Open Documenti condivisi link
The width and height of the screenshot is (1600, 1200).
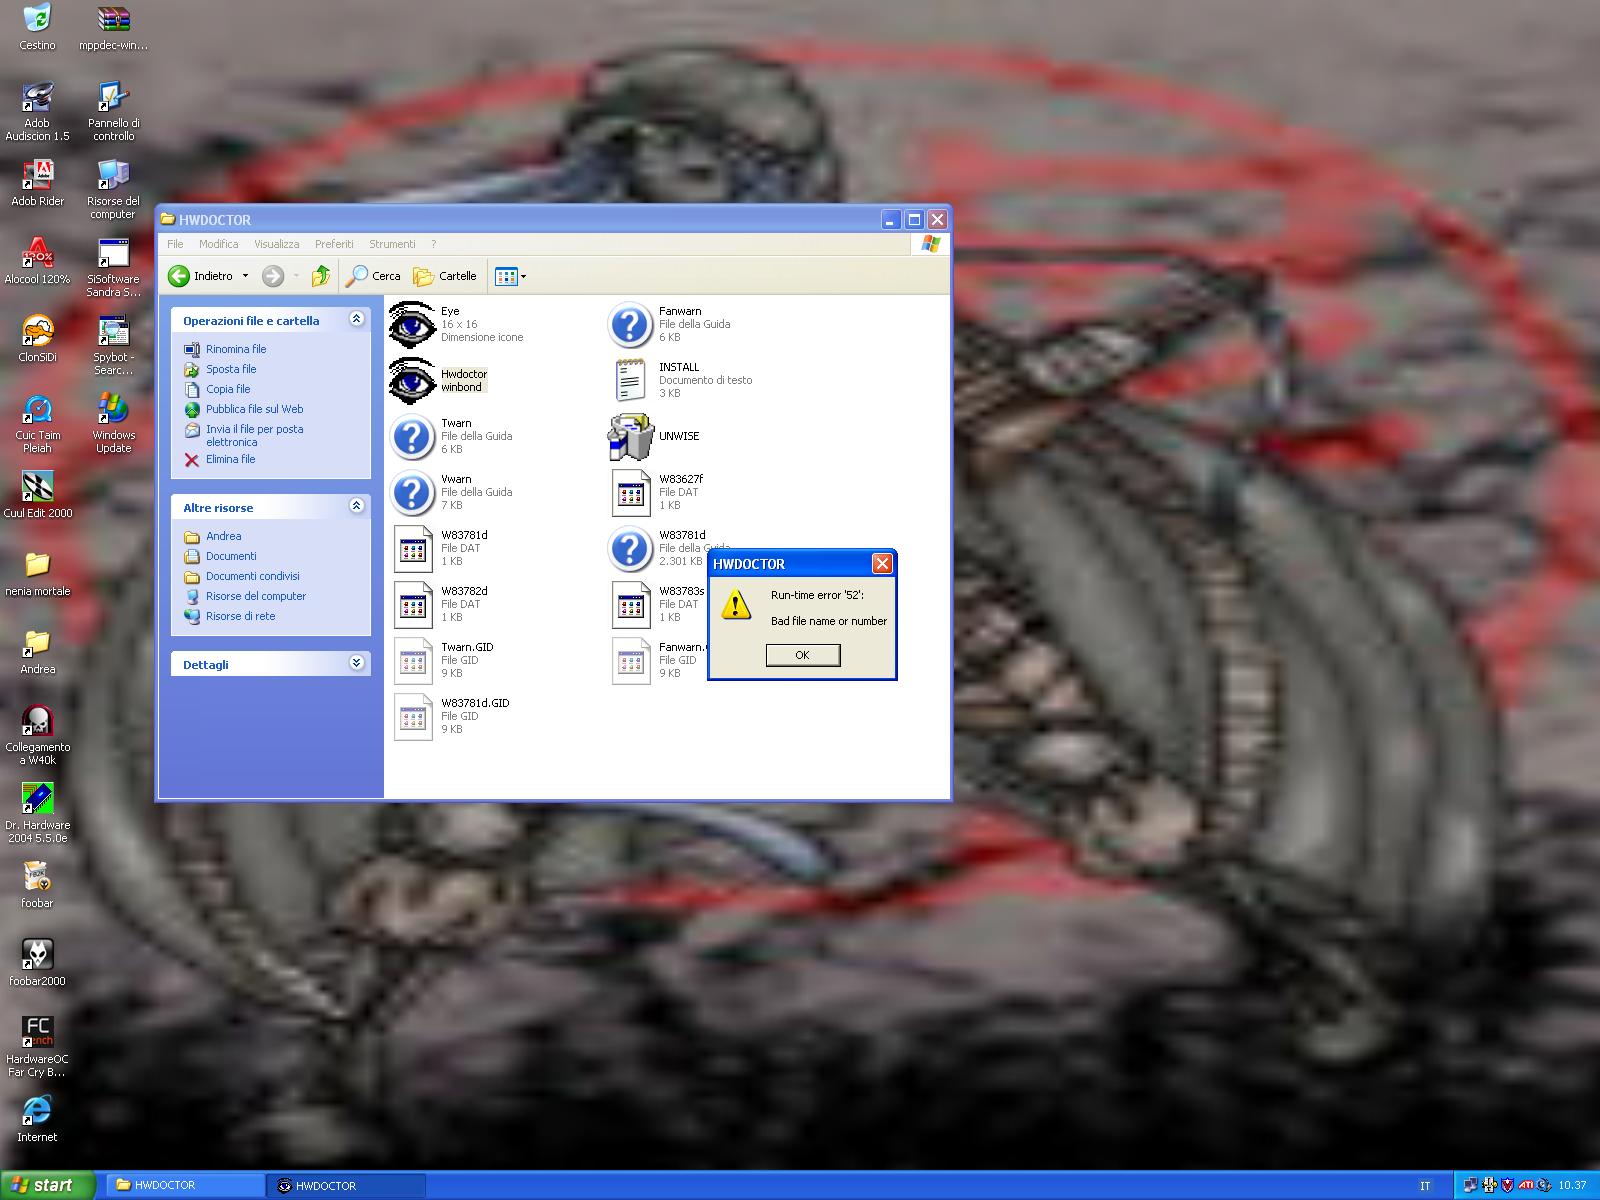click(x=252, y=576)
